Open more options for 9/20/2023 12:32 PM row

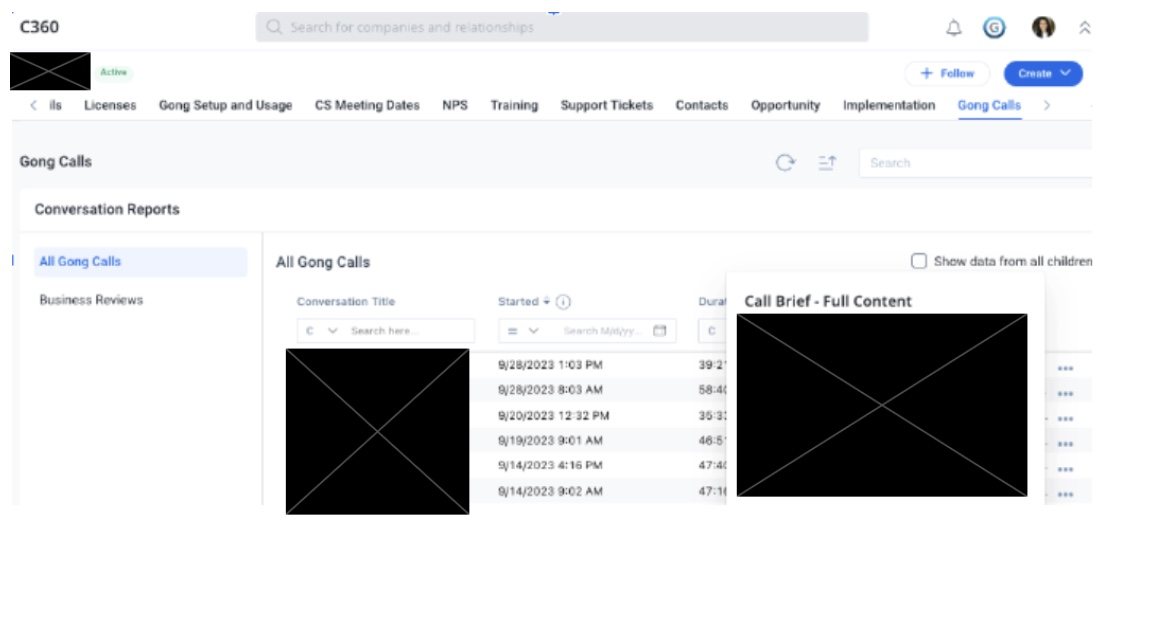click(1065, 419)
